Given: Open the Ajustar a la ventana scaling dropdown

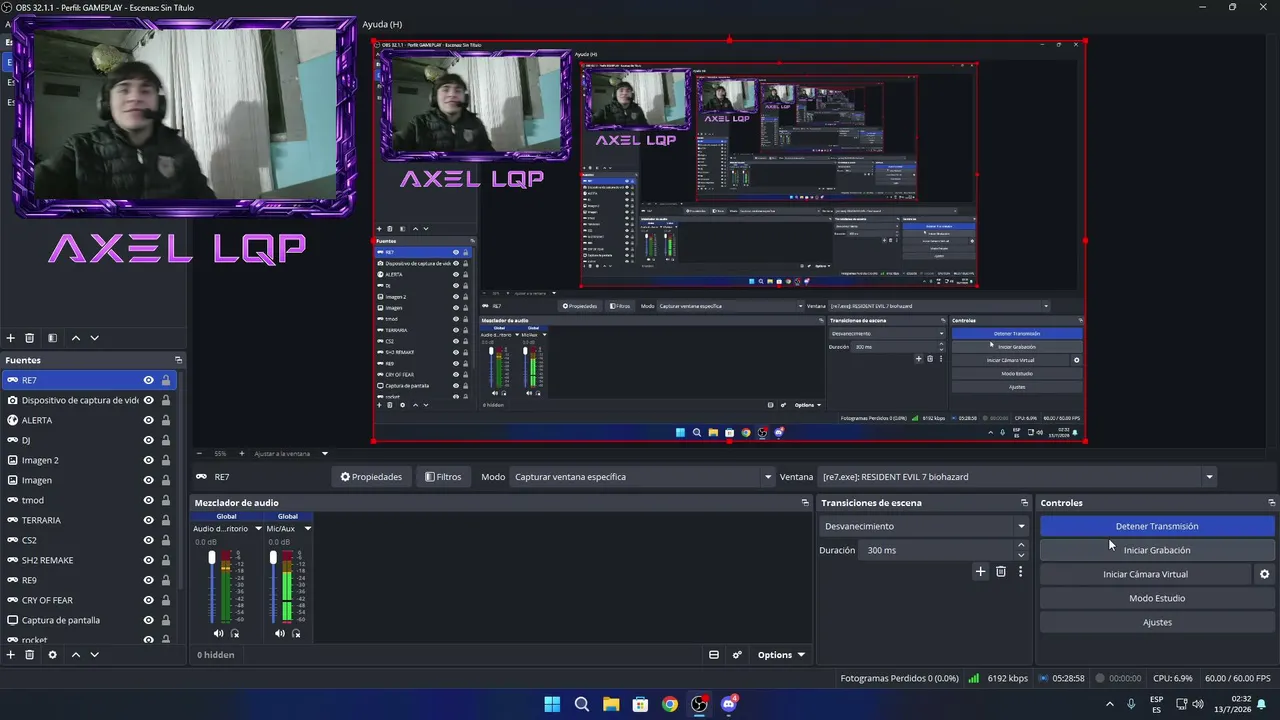Looking at the screenshot, I should tap(291, 453).
